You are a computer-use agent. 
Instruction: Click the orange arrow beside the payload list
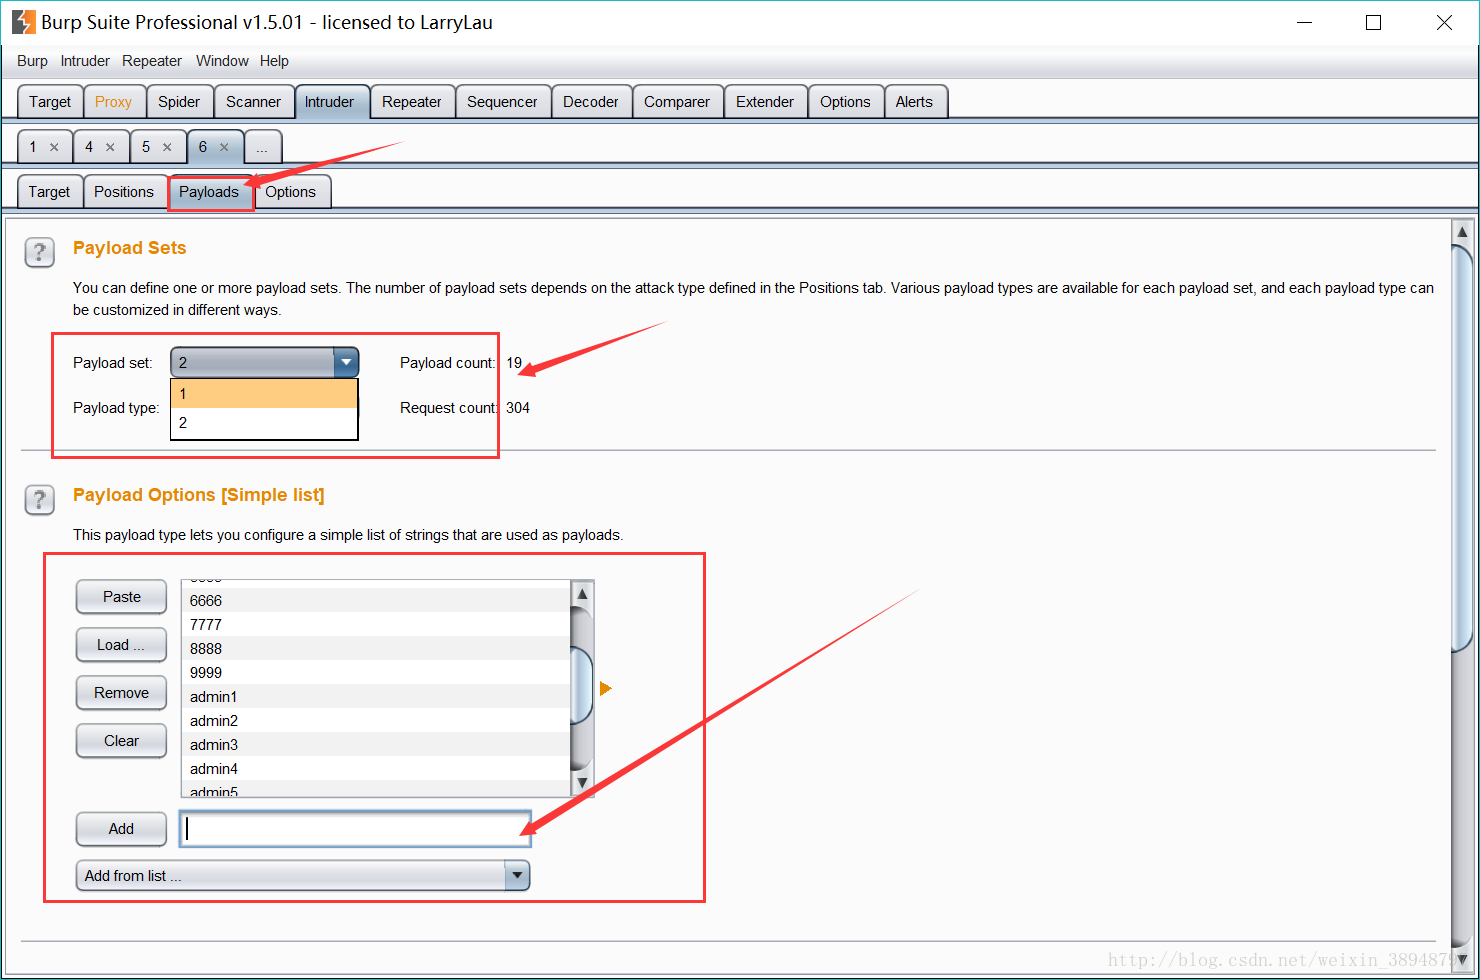click(605, 689)
